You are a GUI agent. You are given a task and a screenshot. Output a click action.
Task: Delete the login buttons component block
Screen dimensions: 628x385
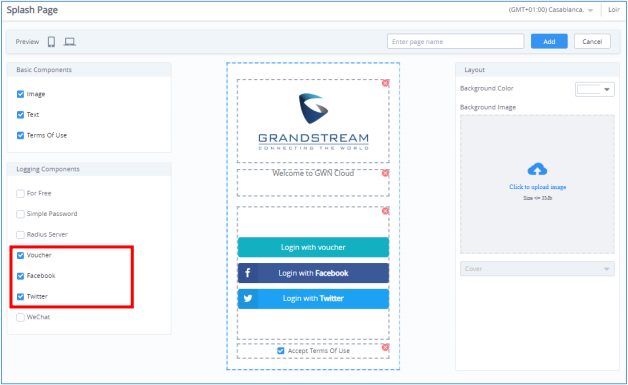click(385, 211)
